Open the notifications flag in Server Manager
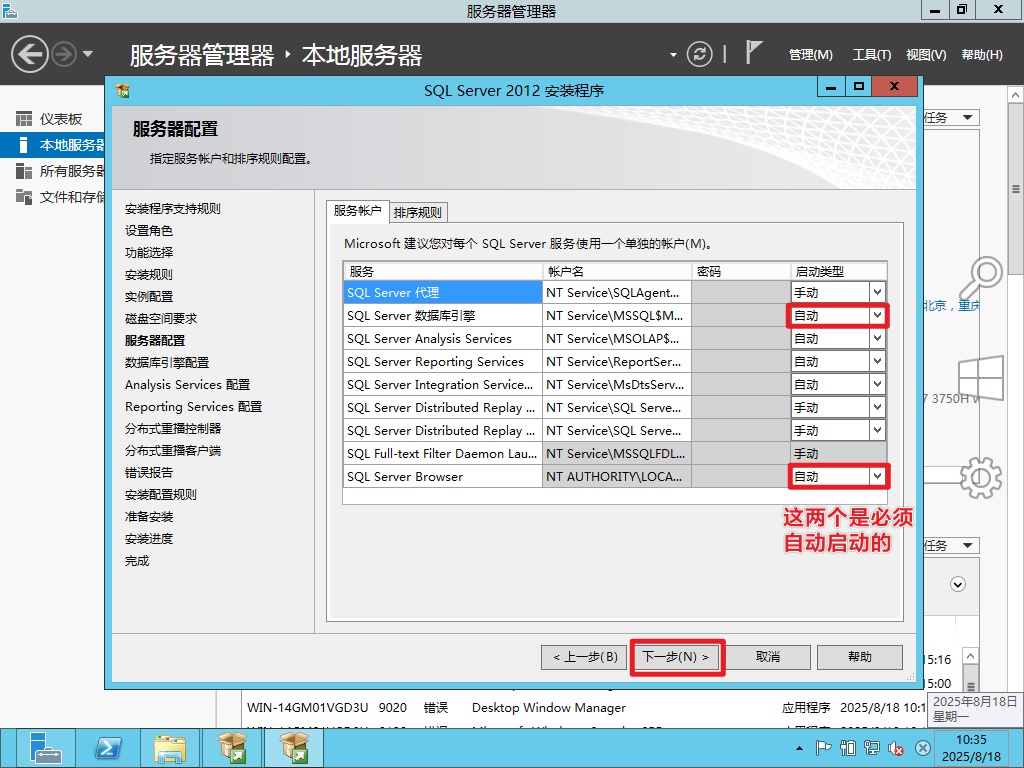Image resolution: width=1024 pixels, height=768 pixels. (754, 52)
